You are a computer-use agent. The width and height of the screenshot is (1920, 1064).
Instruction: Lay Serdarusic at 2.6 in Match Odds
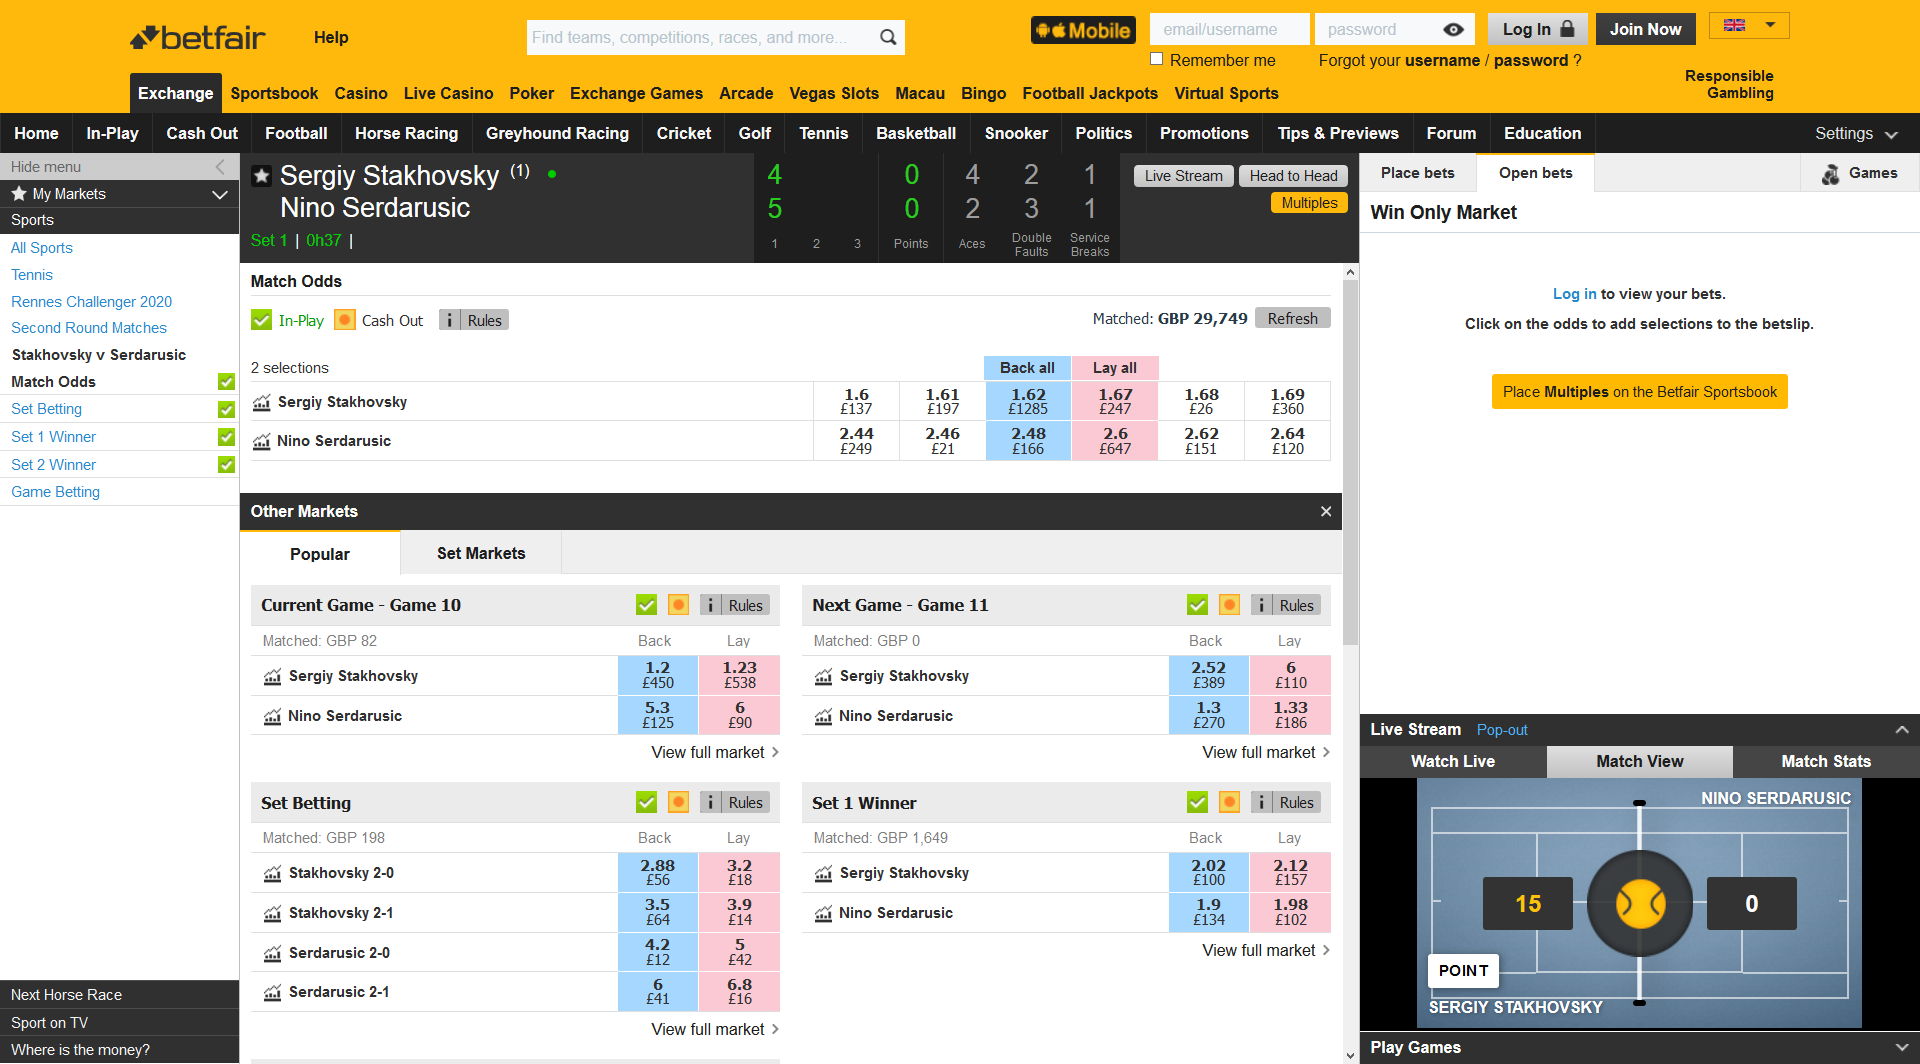pos(1115,441)
